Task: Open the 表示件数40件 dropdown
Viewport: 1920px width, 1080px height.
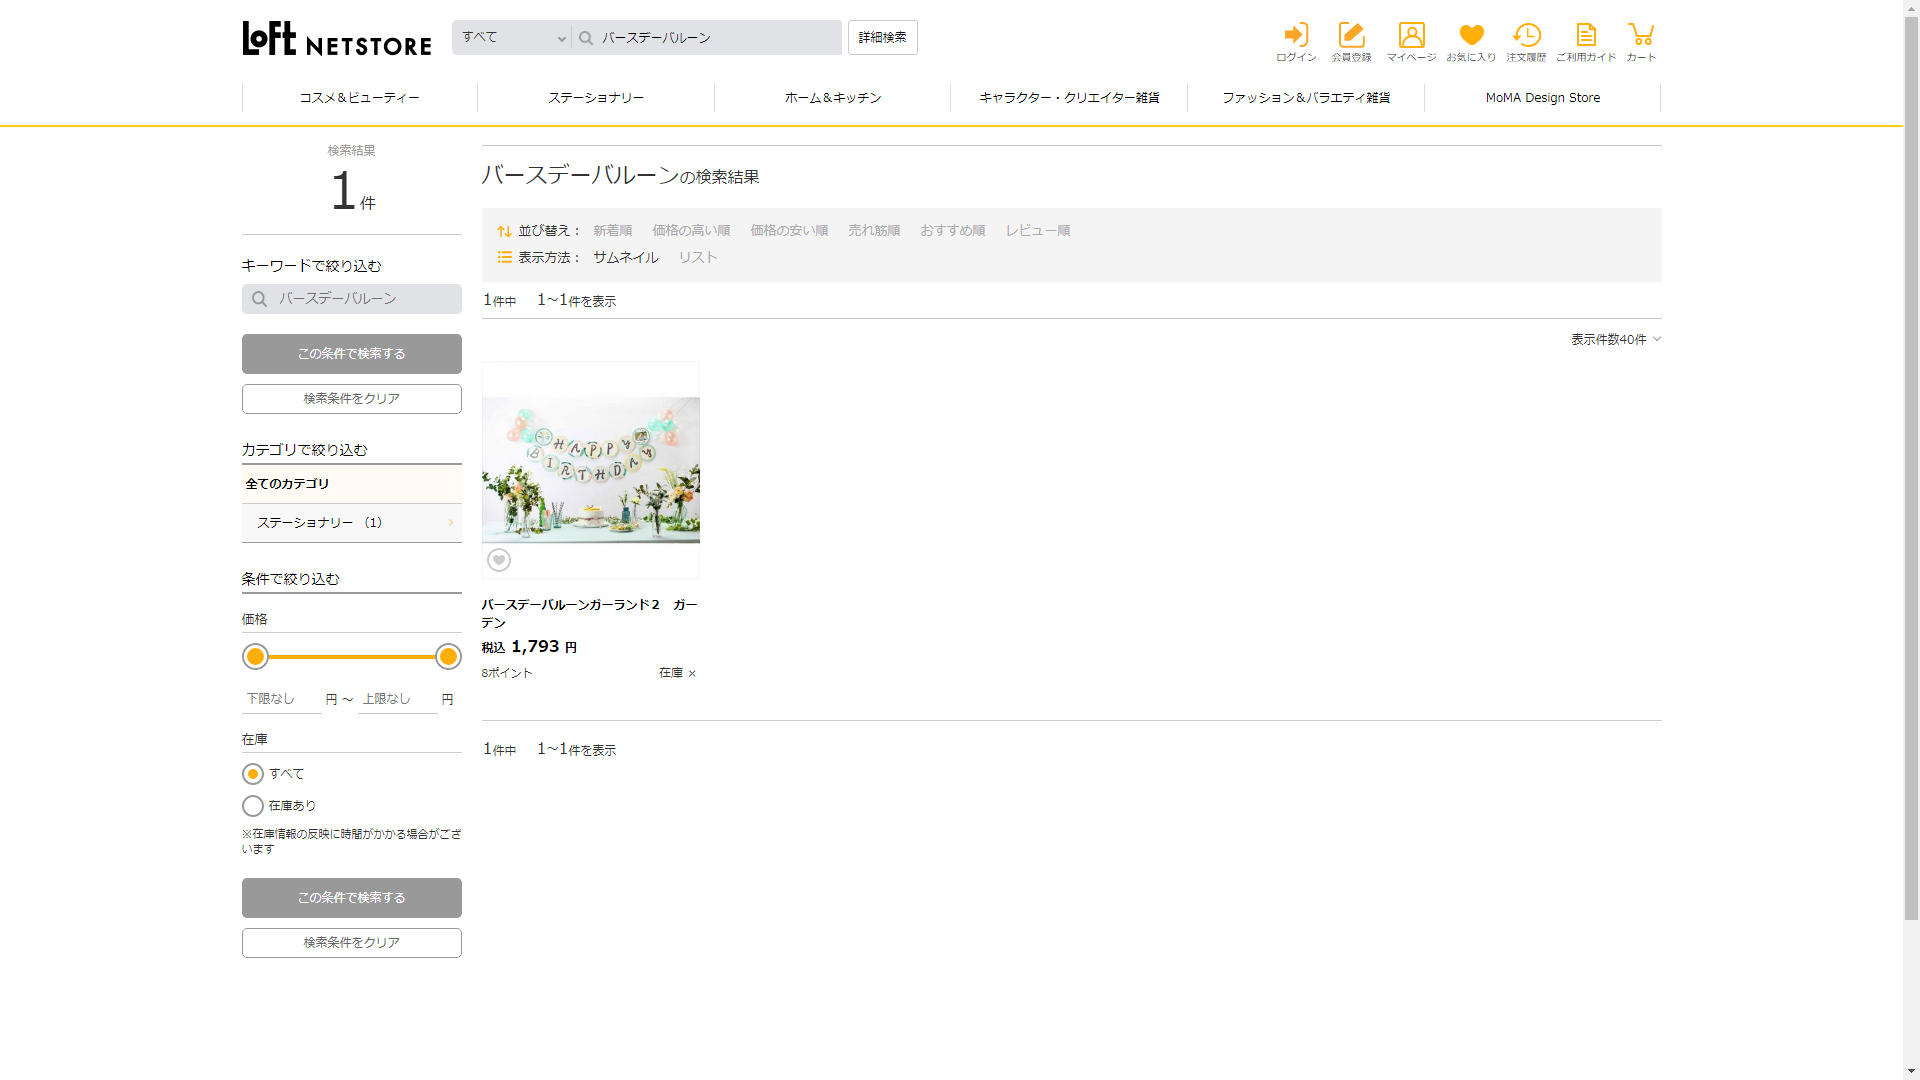Action: [x=1615, y=340]
